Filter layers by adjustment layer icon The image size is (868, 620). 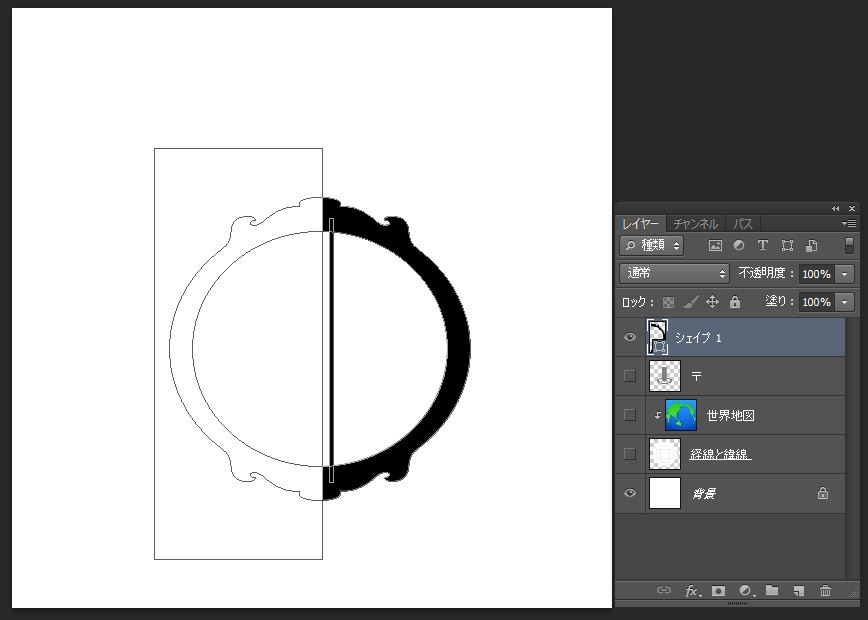tap(739, 245)
